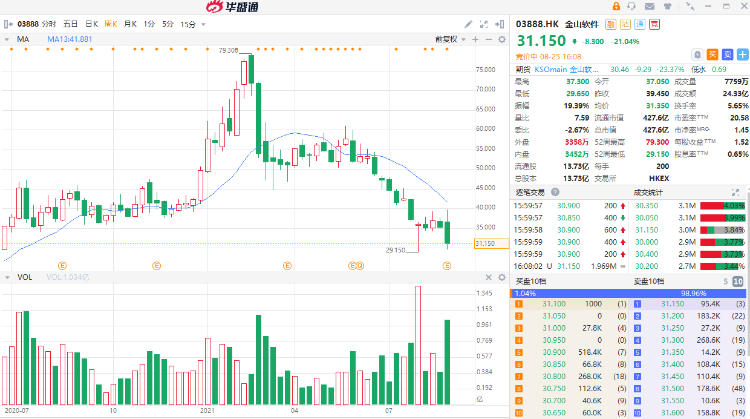Open the 前复权 adjustment dropdown

point(450,39)
